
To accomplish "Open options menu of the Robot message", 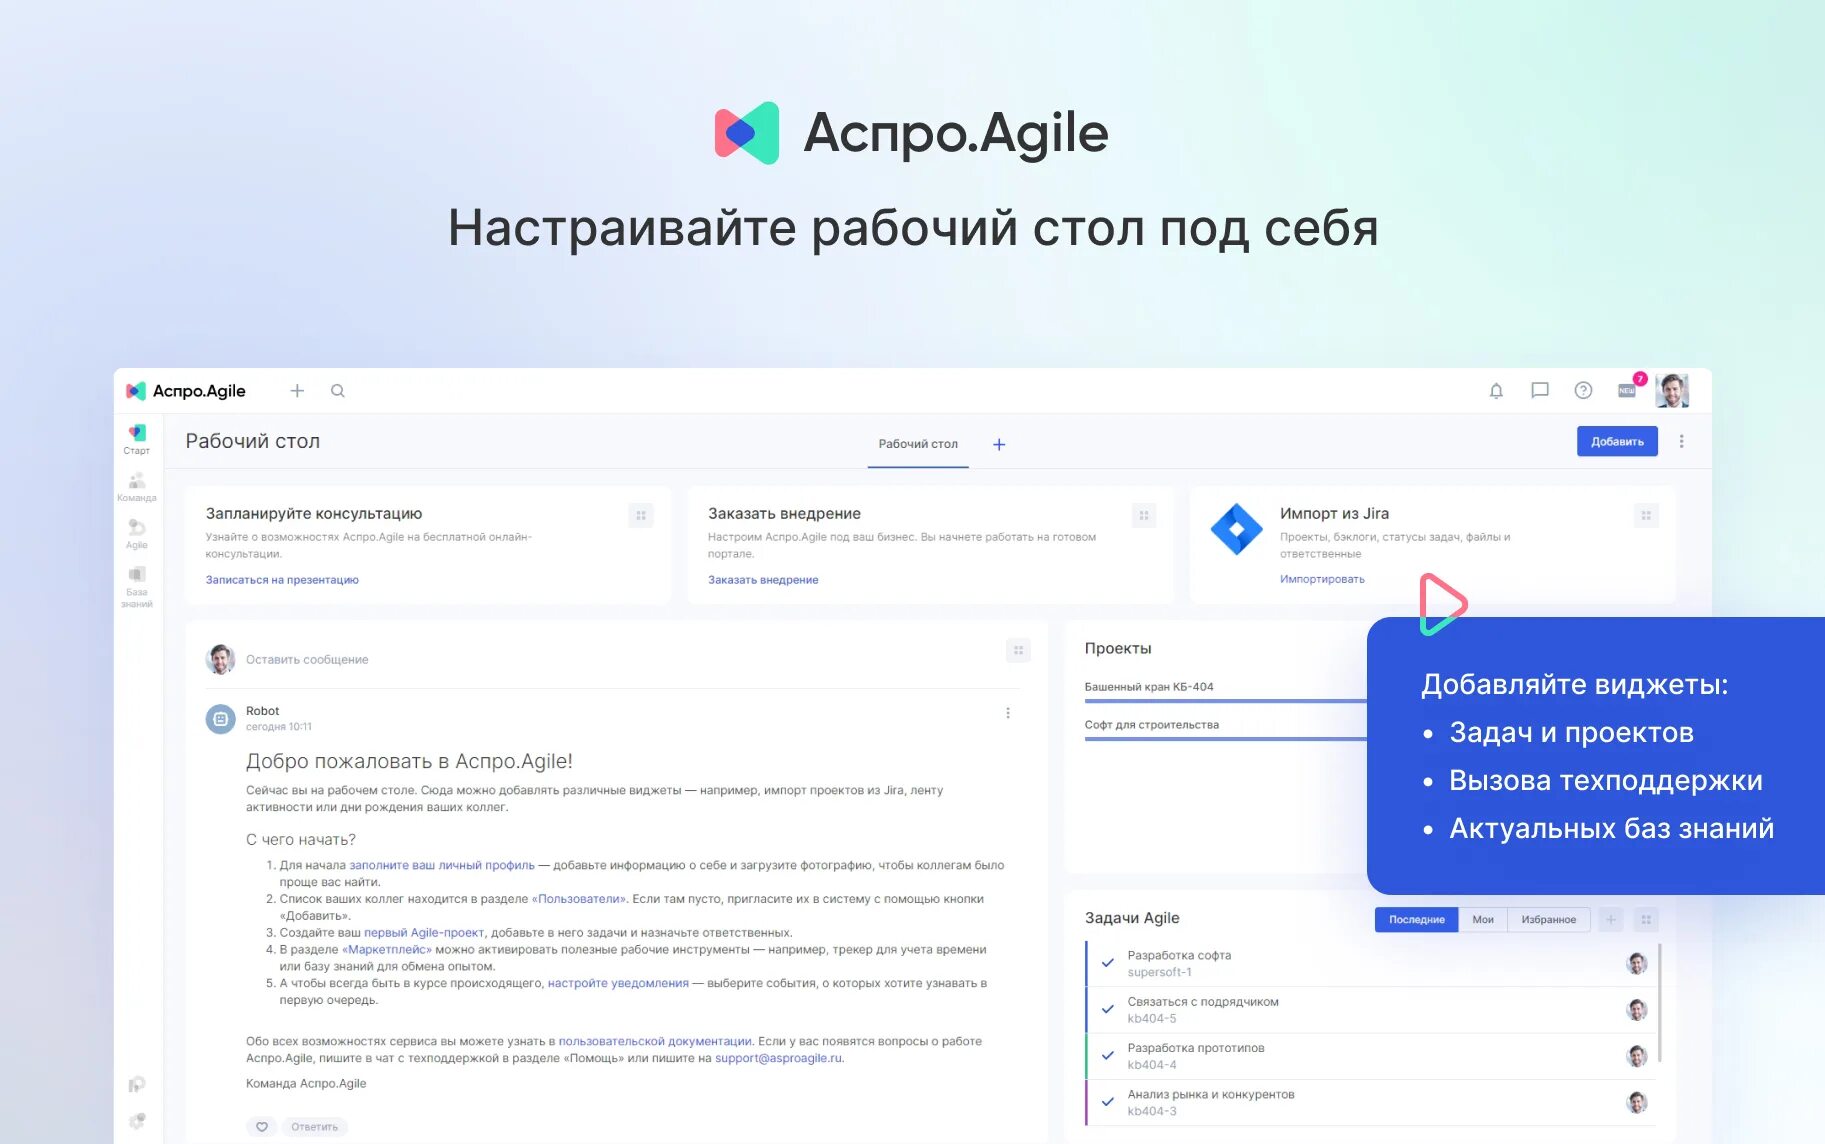I will pyautogui.click(x=1008, y=712).
